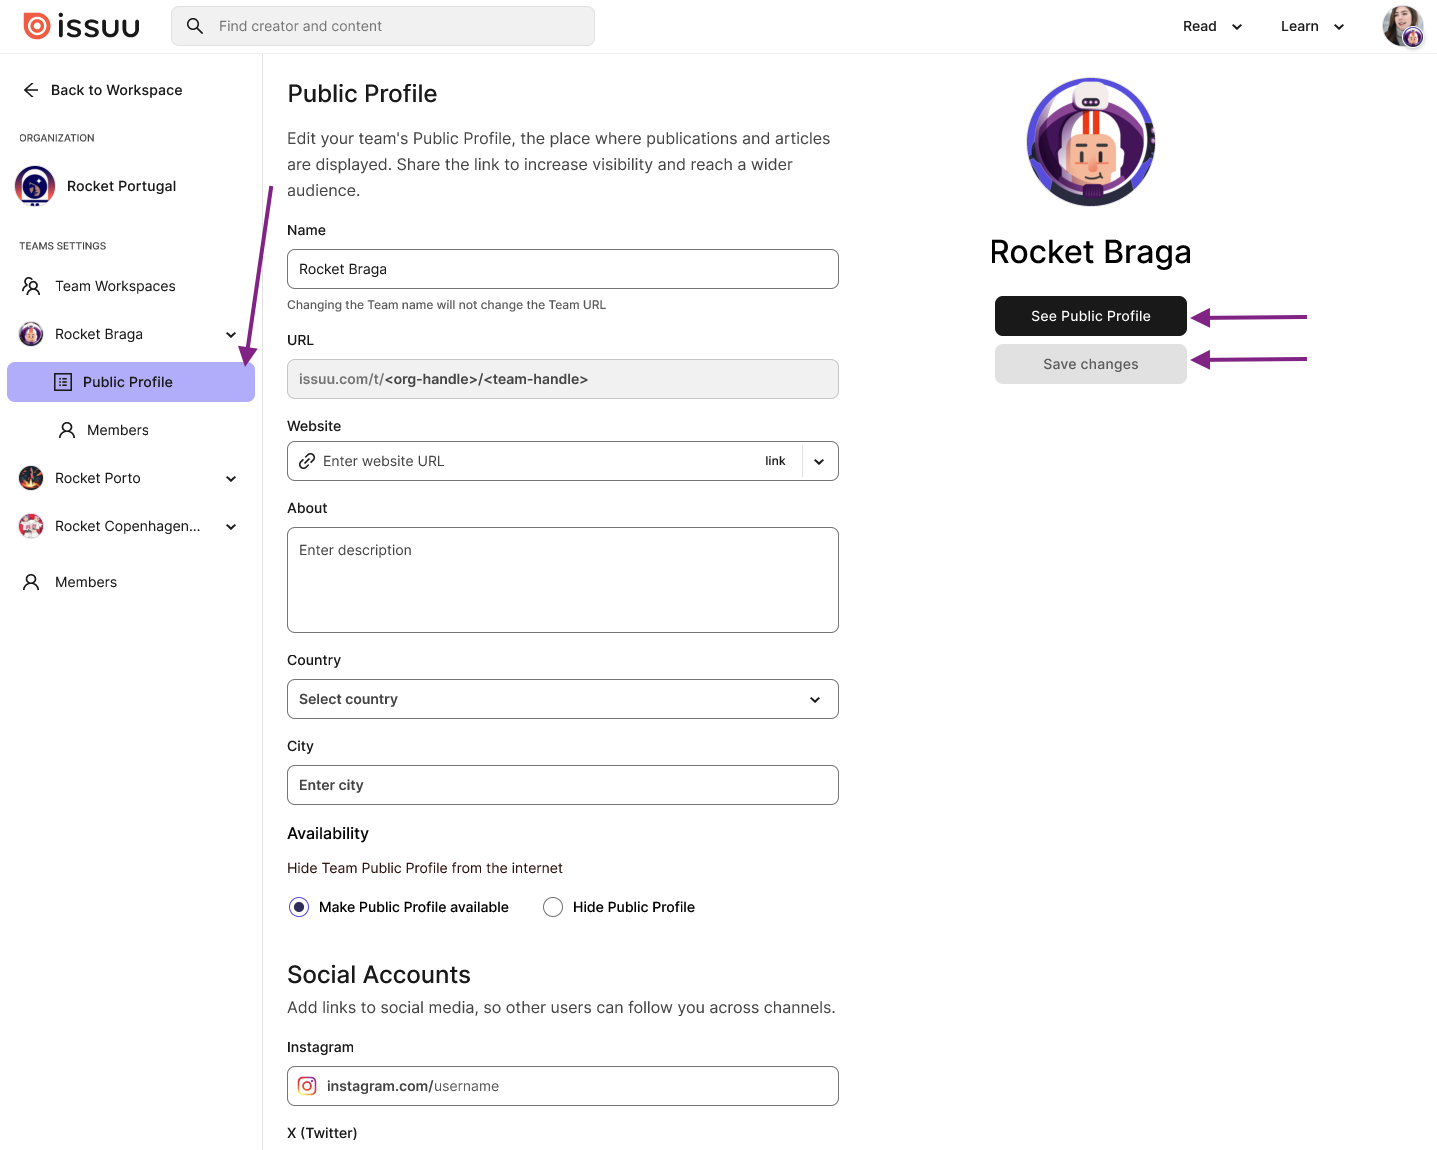
Task: Click Back to Workspace link
Action: (102, 90)
